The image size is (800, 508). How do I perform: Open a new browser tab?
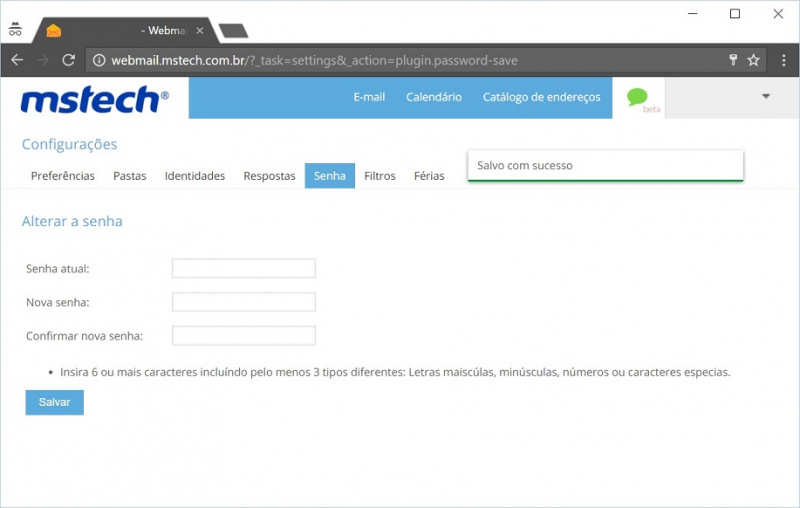(234, 31)
